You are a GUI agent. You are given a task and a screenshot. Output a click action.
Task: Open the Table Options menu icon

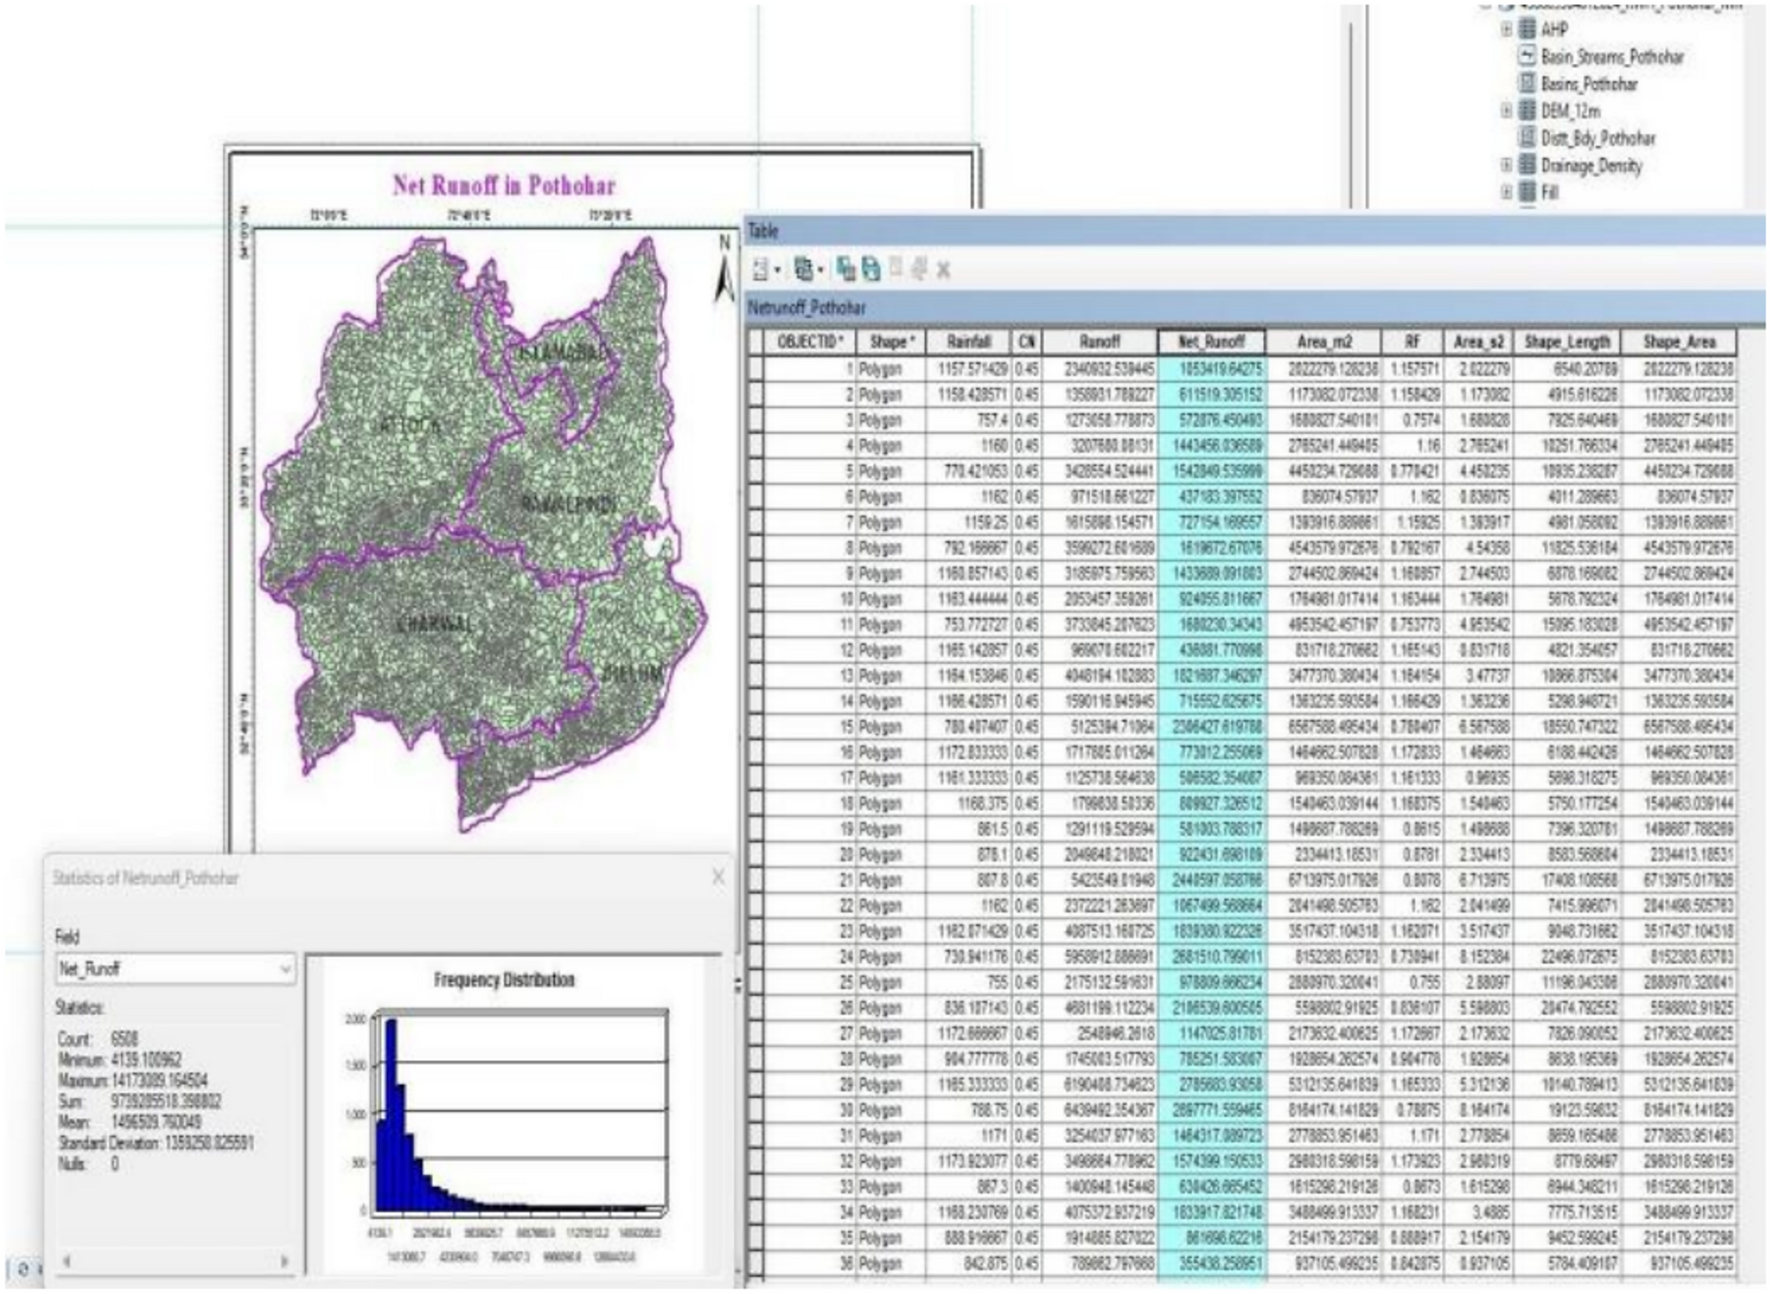(x=762, y=269)
